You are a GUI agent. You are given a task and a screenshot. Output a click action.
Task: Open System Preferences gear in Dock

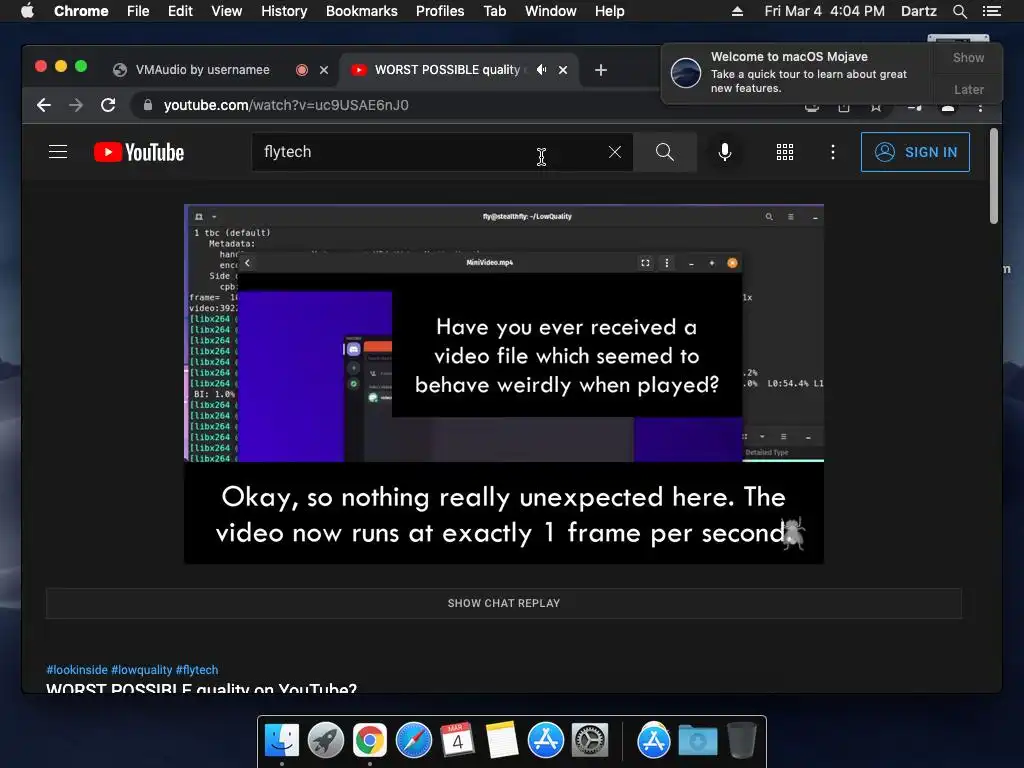pos(590,741)
